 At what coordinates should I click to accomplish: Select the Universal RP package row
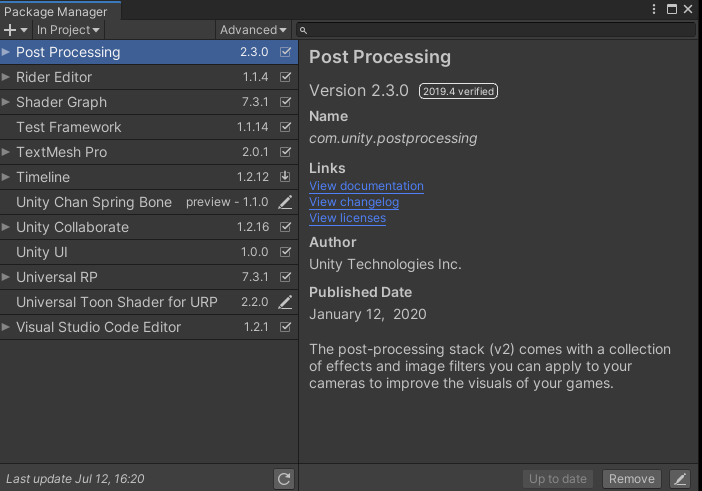pyautogui.click(x=149, y=277)
